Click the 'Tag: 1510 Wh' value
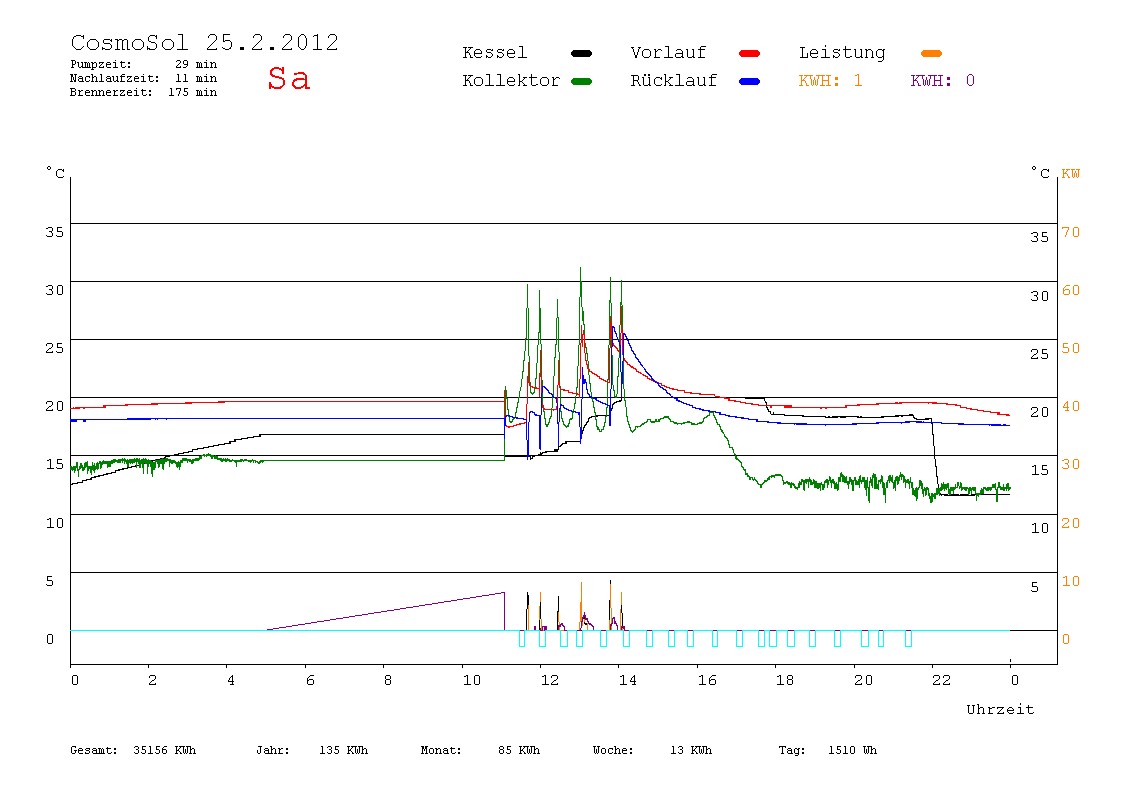Image resolution: width=1148 pixels, height=812 pixels. (827, 750)
